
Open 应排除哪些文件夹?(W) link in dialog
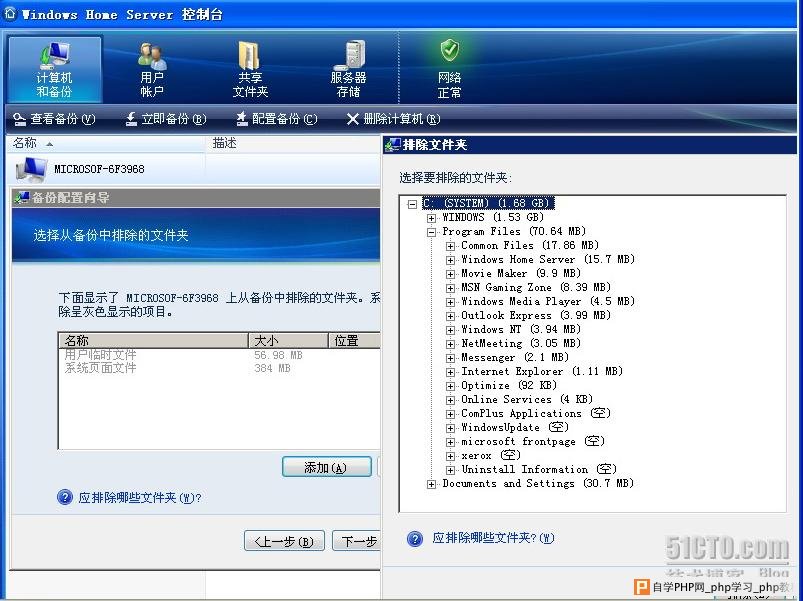(493, 538)
